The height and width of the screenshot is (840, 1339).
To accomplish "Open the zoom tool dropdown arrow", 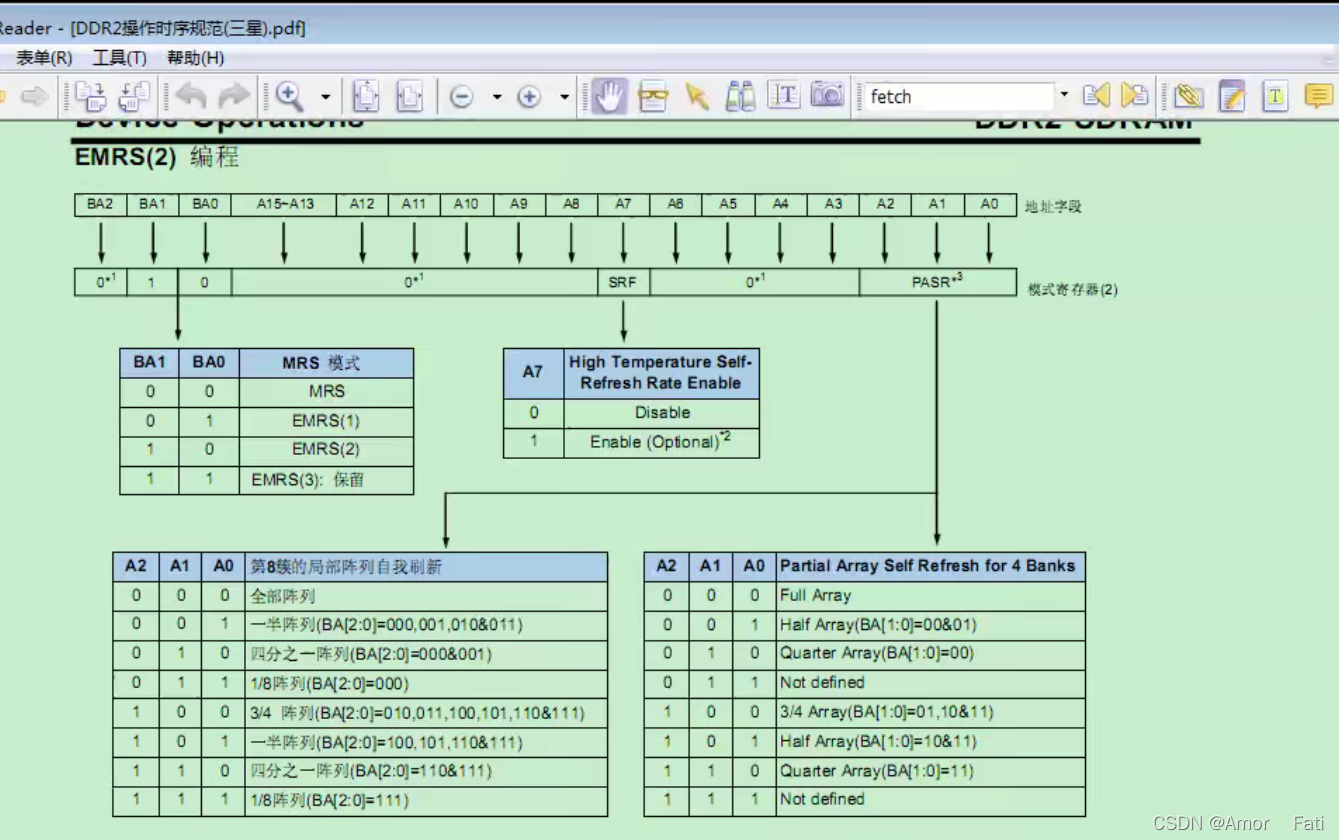I will [x=326, y=97].
